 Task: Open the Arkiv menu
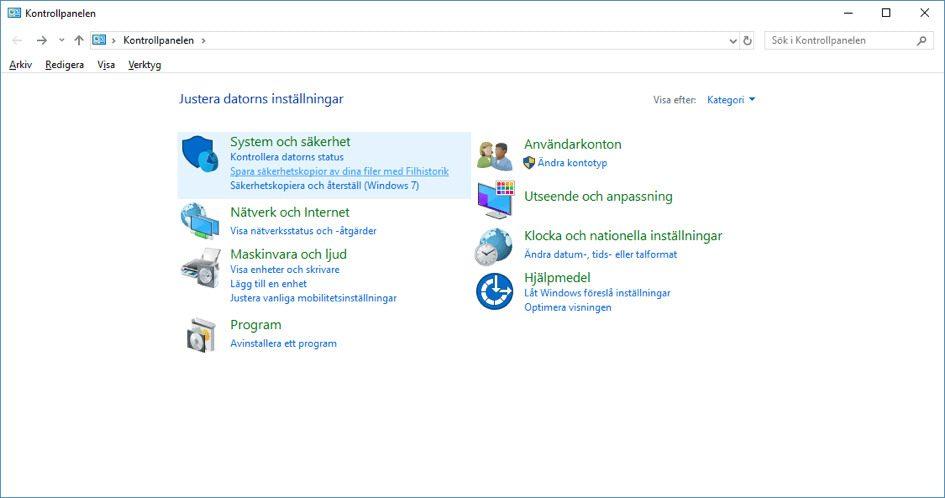pyautogui.click(x=20, y=65)
